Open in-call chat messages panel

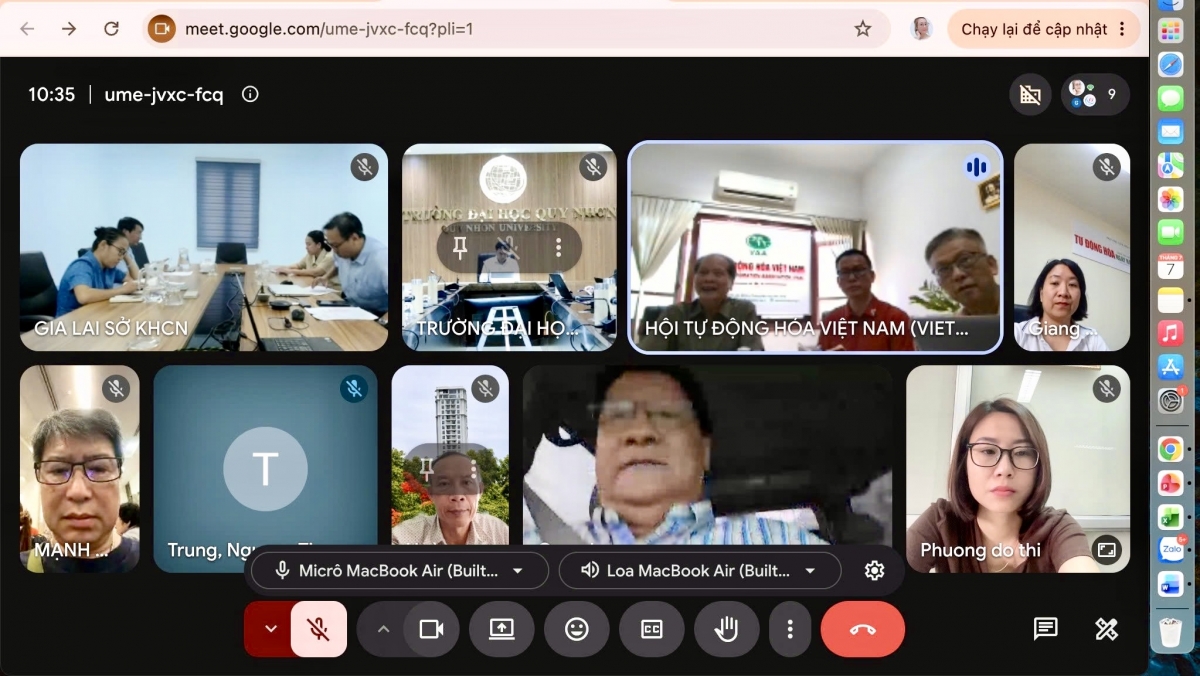pos(1045,629)
